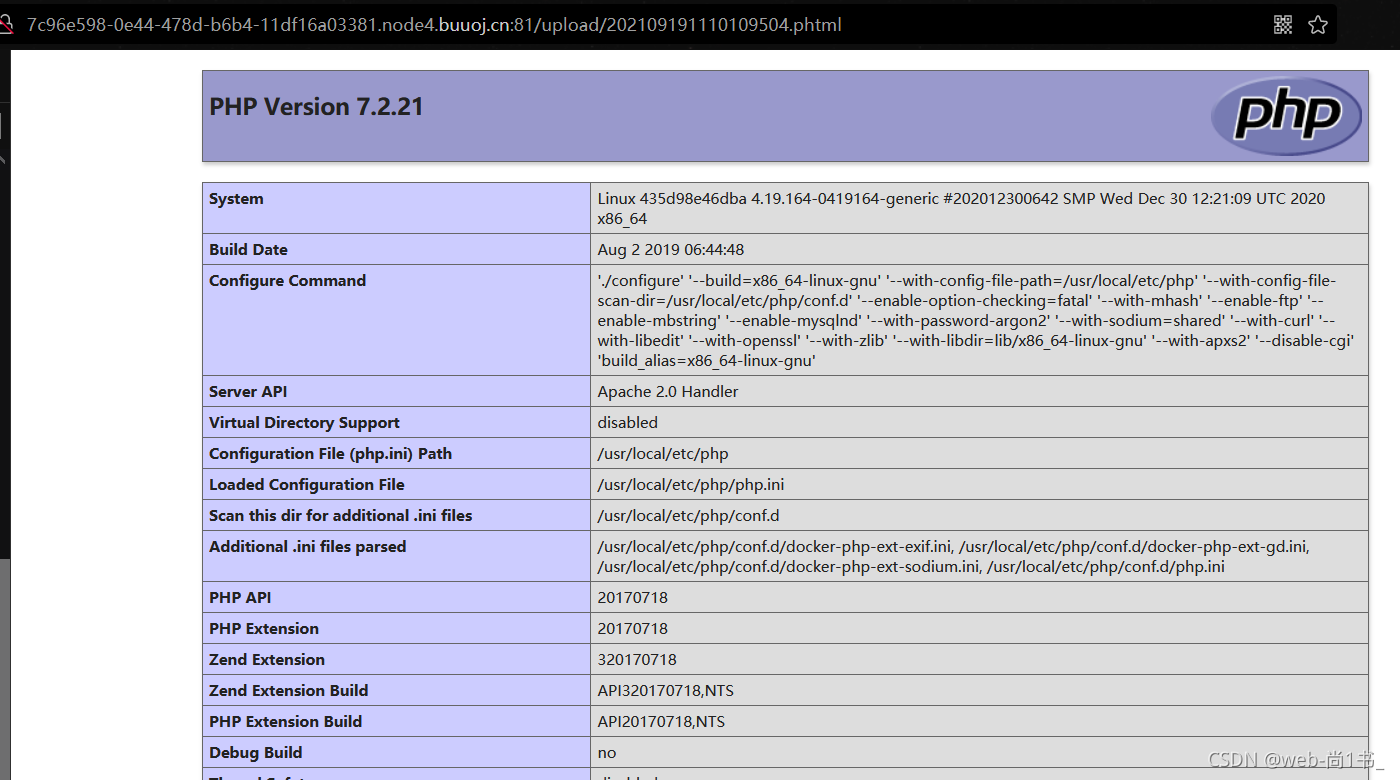Click the Debug Build 'no' value
The width and height of the screenshot is (1400, 780).
tap(607, 753)
